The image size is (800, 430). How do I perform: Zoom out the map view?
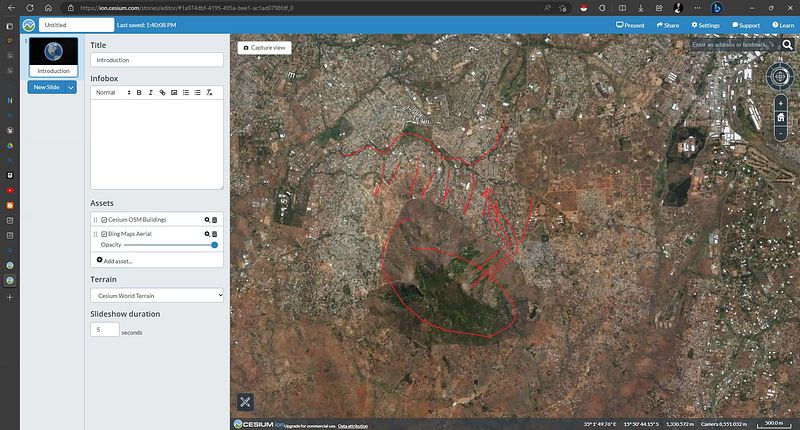[x=780, y=132]
